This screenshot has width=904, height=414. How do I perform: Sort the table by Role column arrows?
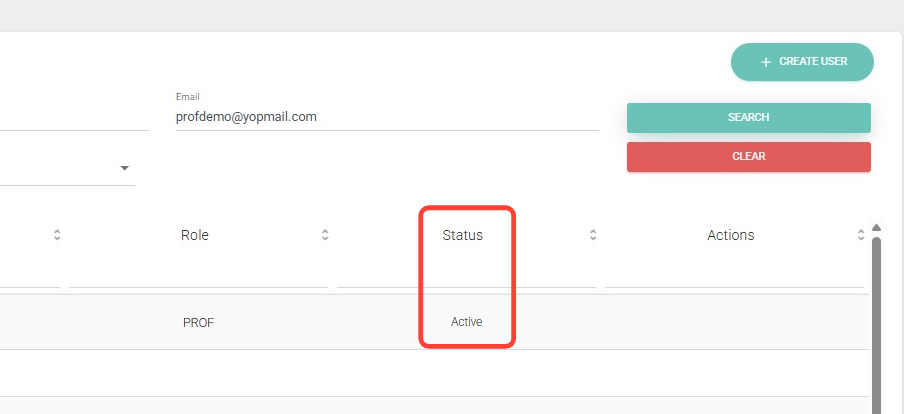pyautogui.click(x=325, y=236)
